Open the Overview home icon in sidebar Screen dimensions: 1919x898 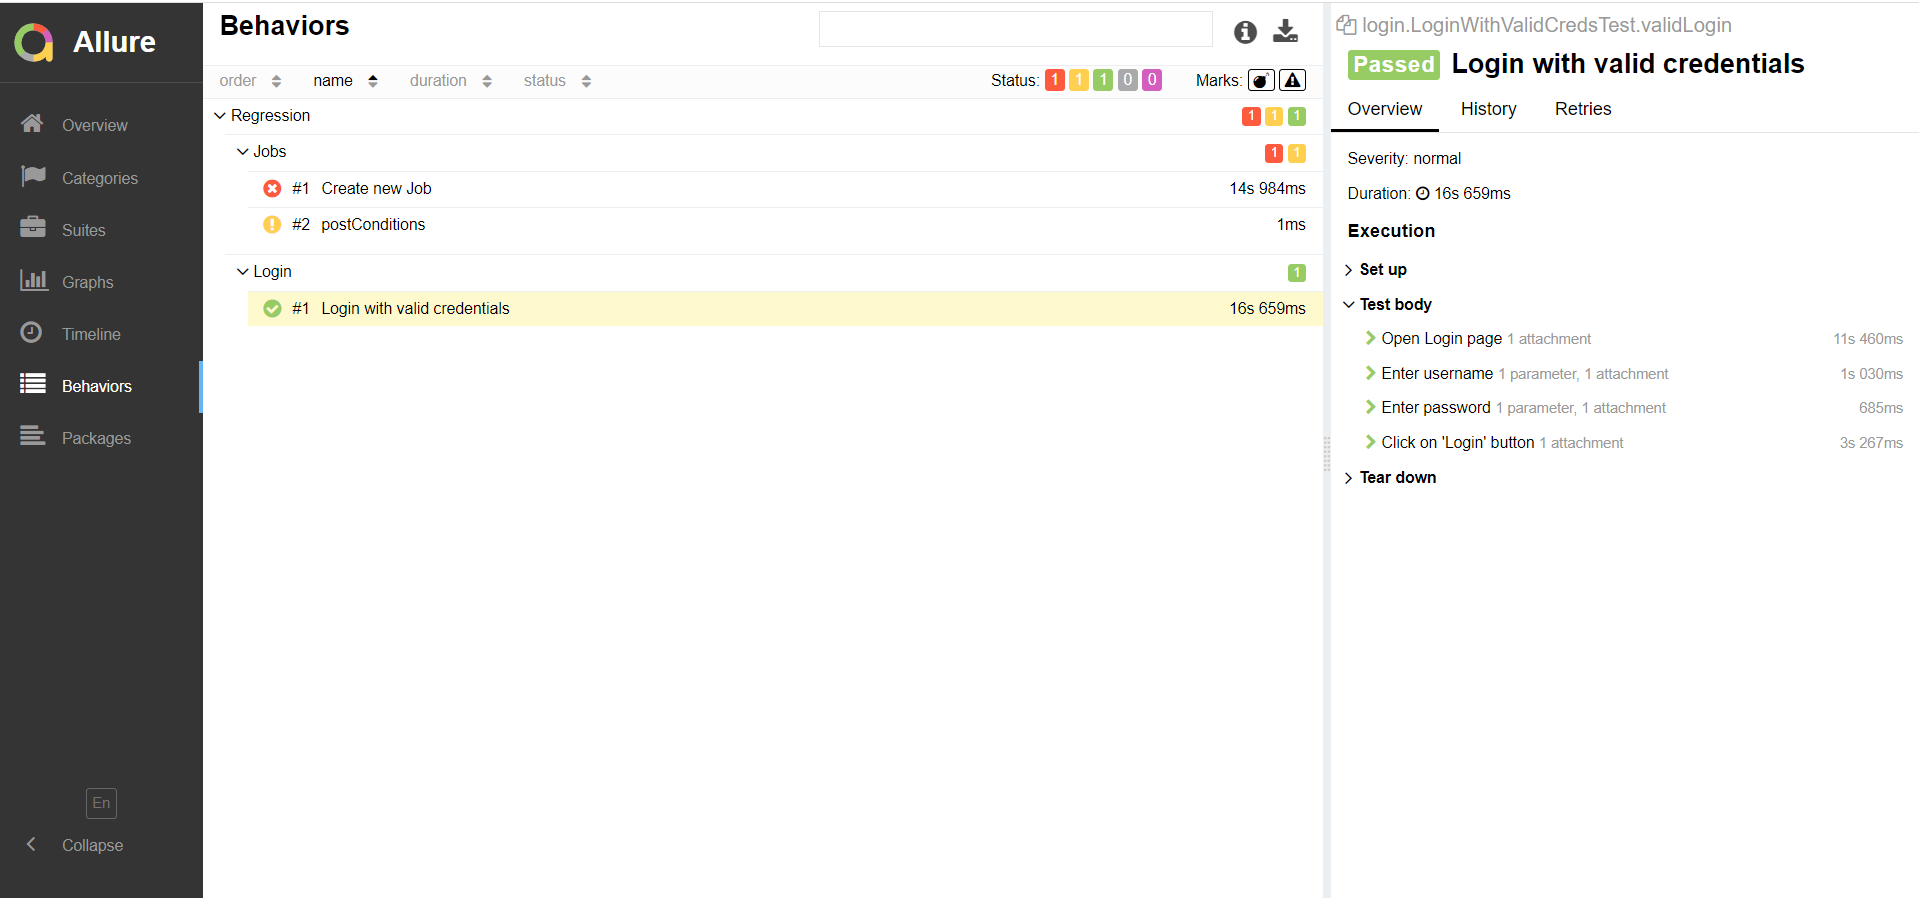click(x=32, y=123)
